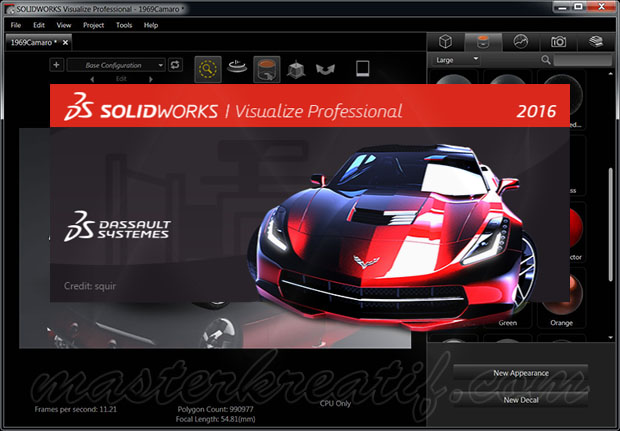Click the scrollbar up arrow
Screen dimensions: 620x431
point(611,74)
